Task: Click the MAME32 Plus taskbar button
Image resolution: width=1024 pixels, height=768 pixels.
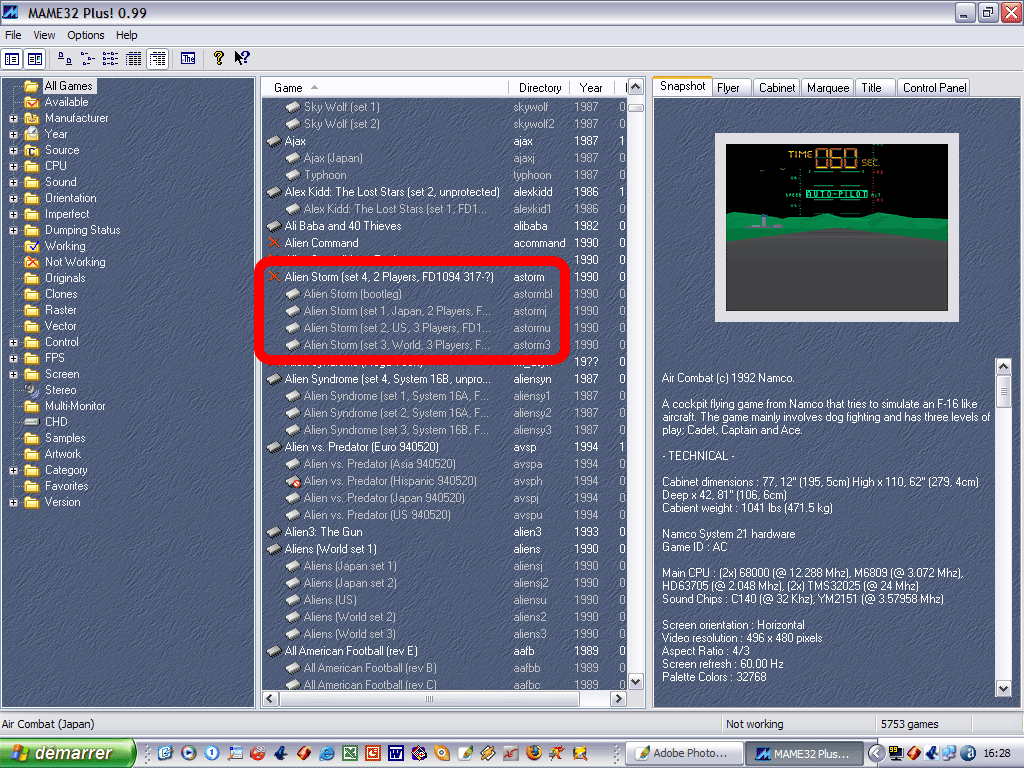Action: (804, 754)
